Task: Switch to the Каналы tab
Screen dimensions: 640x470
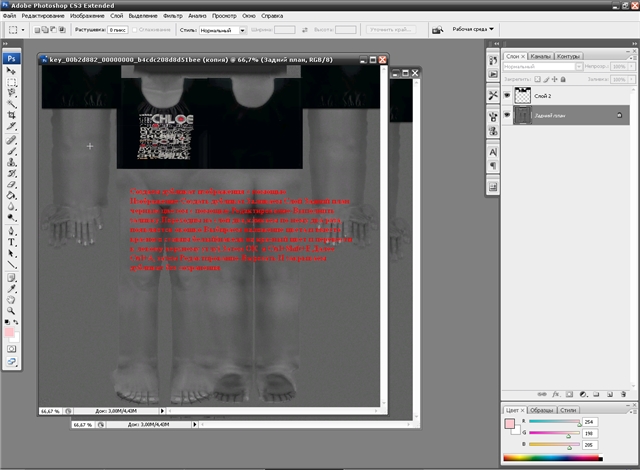Action: pyautogui.click(x=540, y=56)
